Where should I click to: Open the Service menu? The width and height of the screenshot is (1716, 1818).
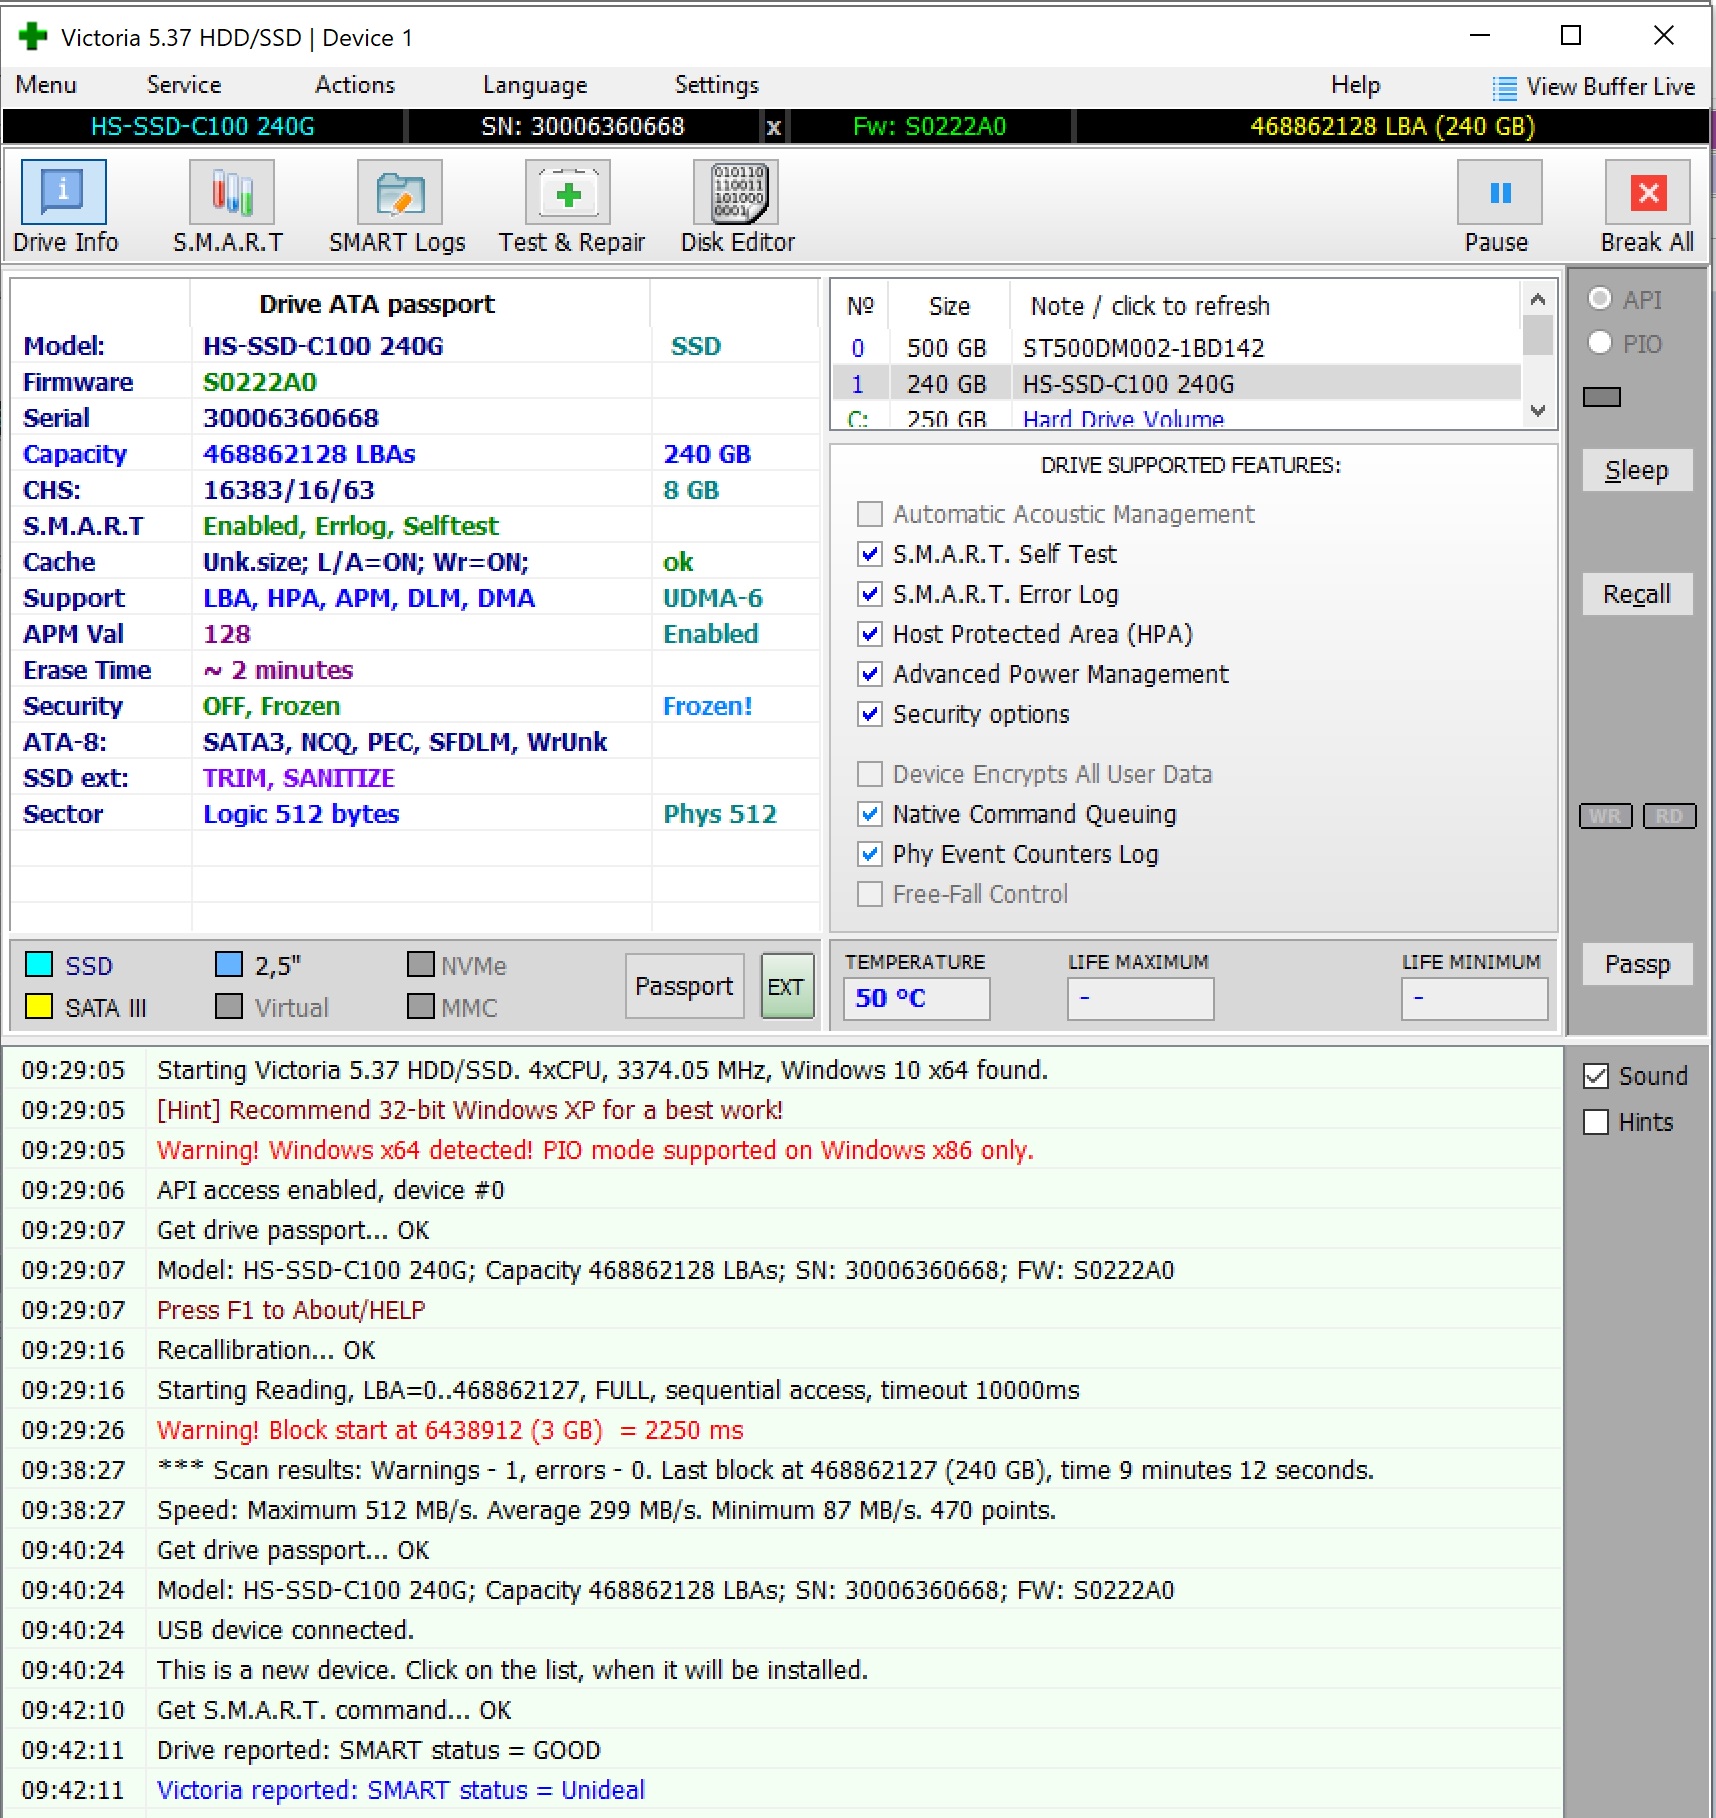tap(184, 85)
